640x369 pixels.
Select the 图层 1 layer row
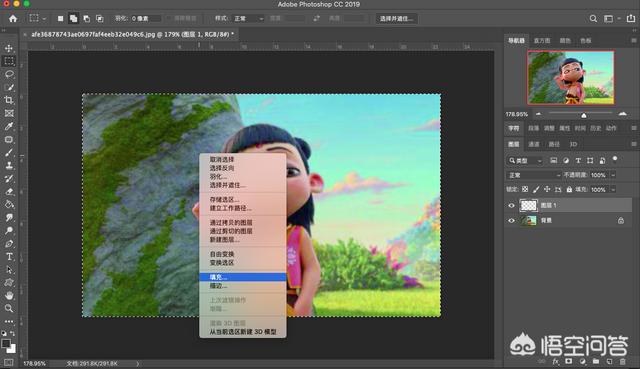coord(568,205)
